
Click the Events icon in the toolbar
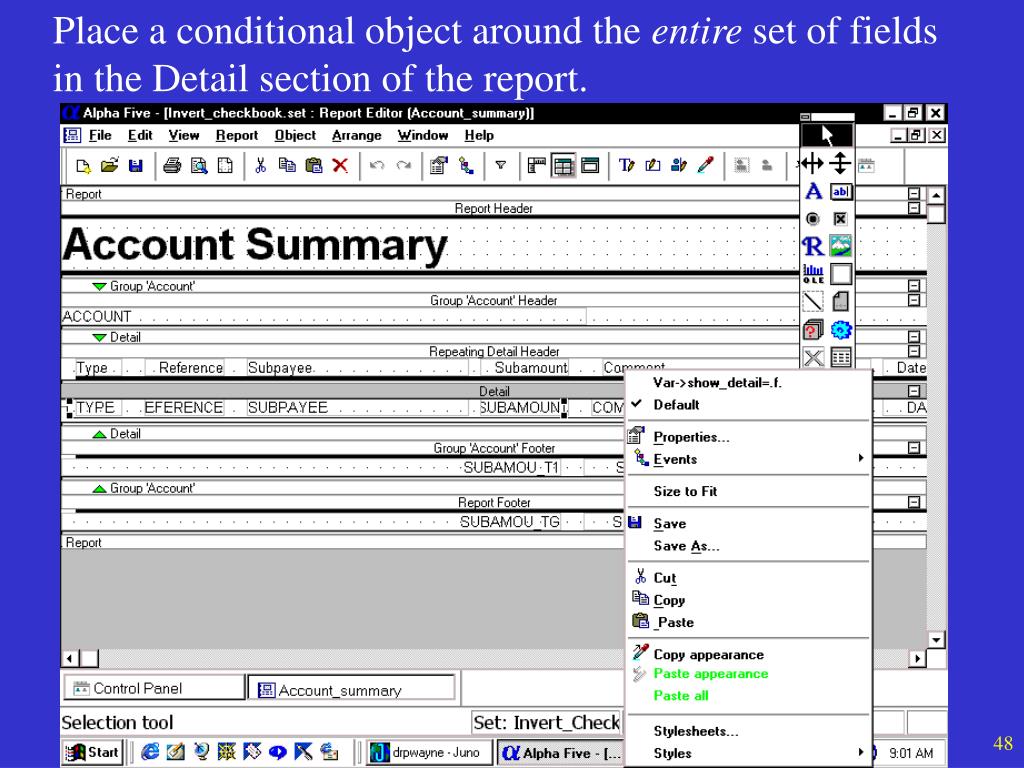[x=466, y=165]
